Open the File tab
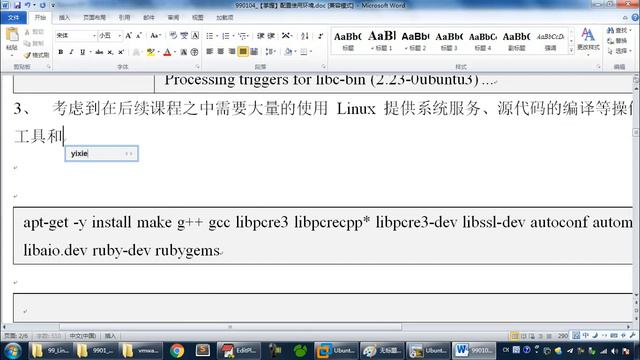Viewport: 640px width, 360px height. point(13,18)
